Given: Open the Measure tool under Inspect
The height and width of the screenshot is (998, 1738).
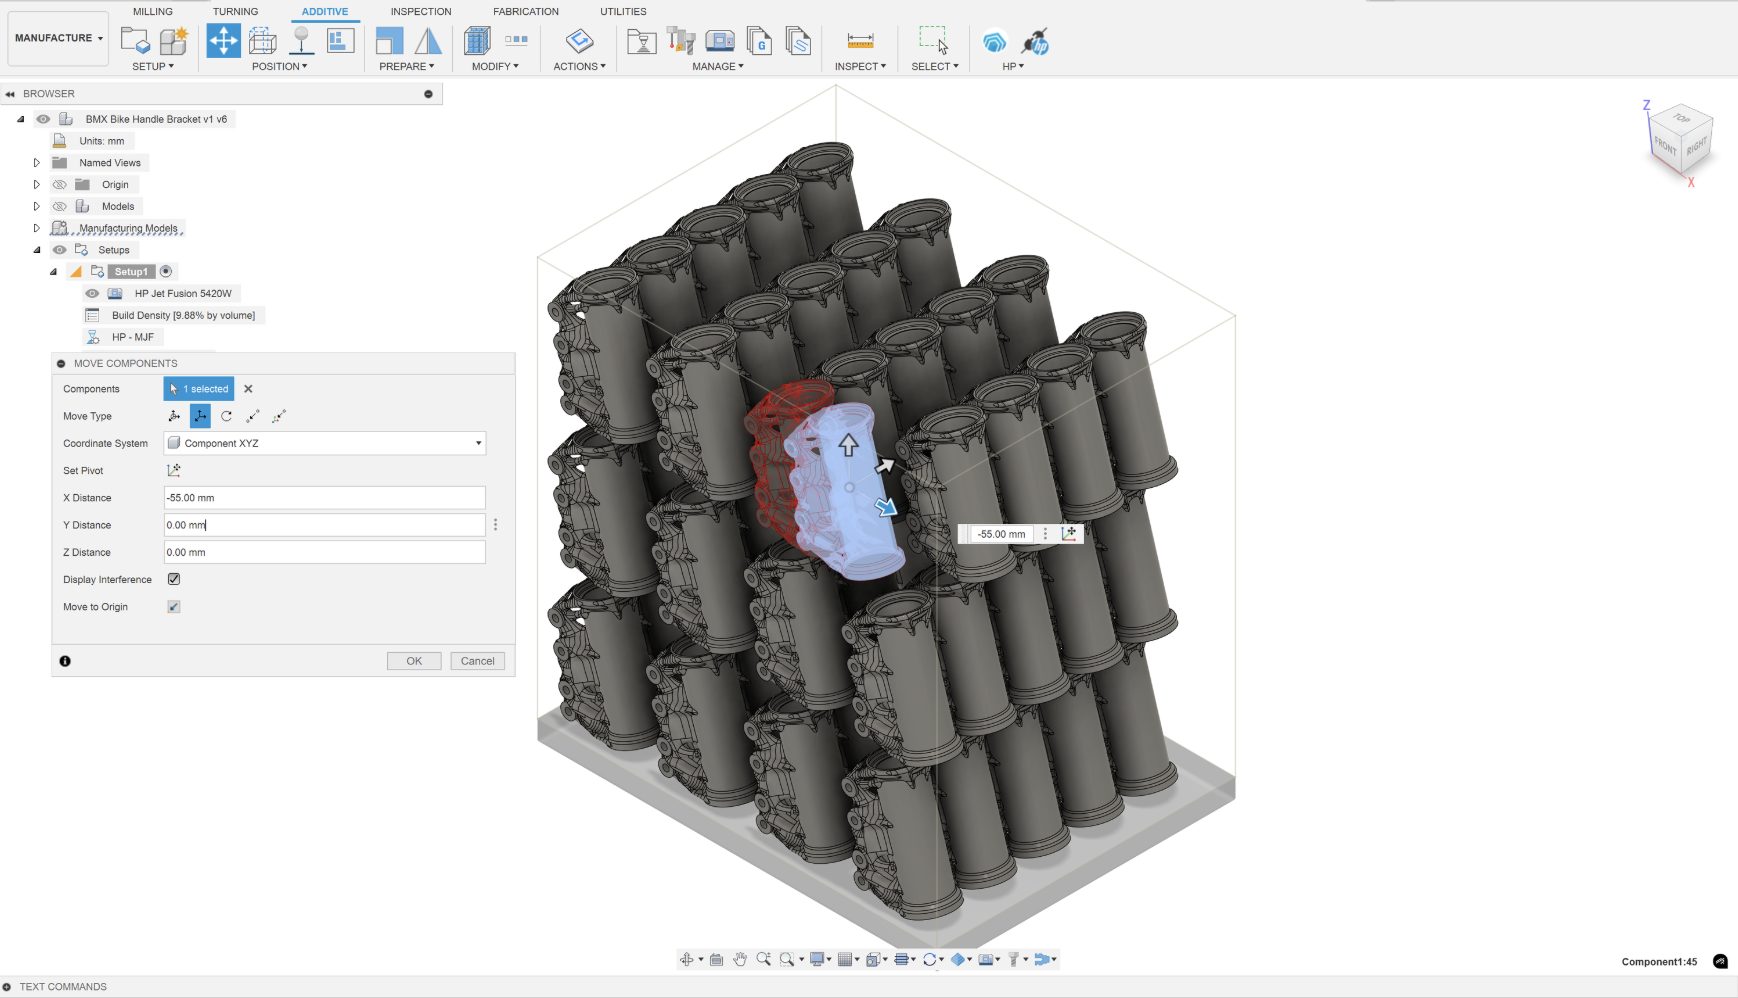Looking at the screenshot, I should coord(860,41).
